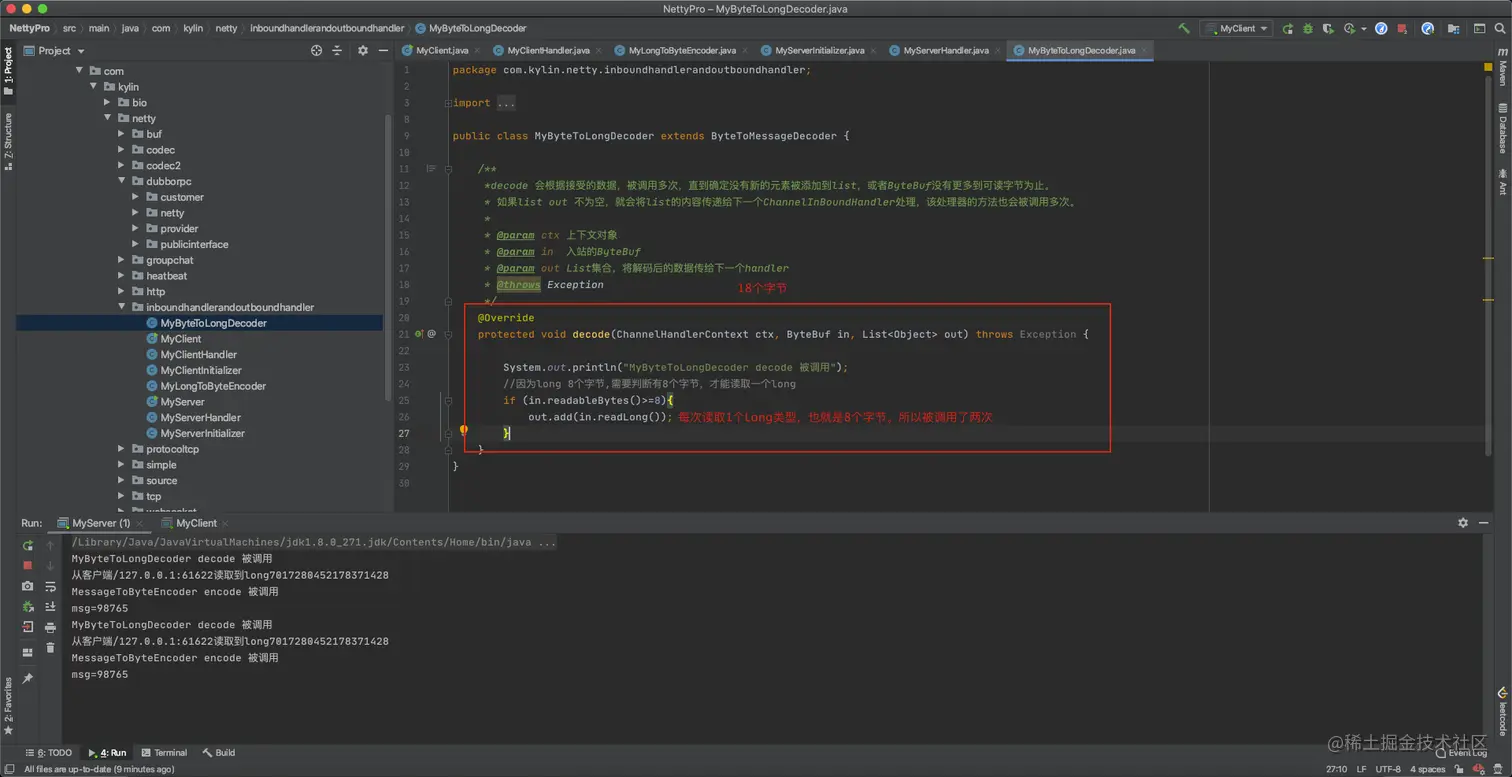Collapse the netty package folder
The image size is (1512, 777).
[x=108, y=118]
